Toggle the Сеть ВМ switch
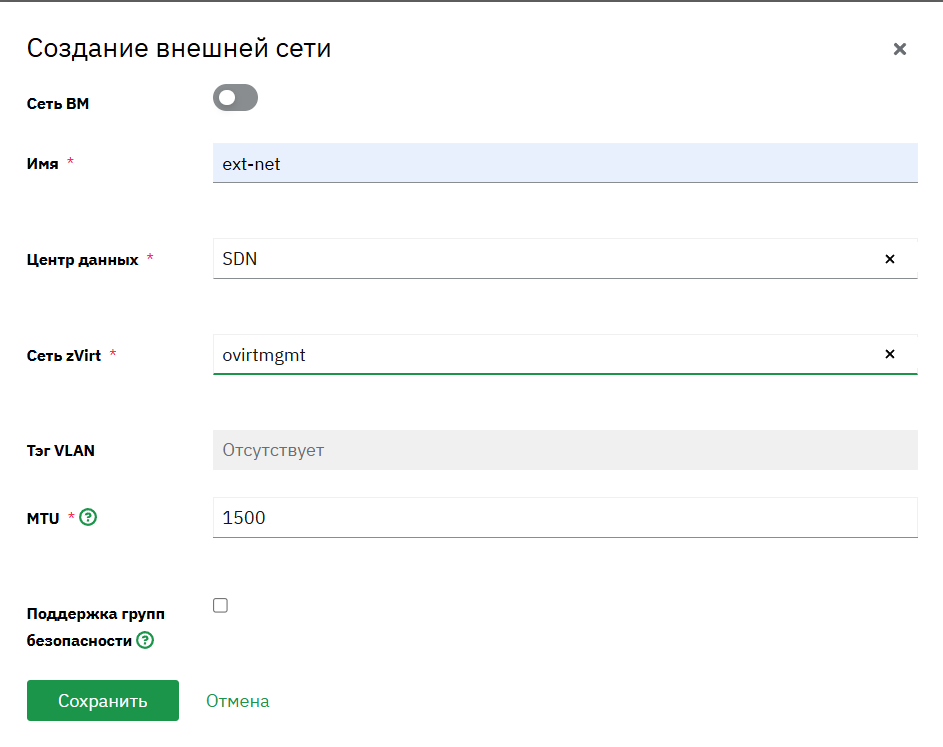 tap(235, 97)
